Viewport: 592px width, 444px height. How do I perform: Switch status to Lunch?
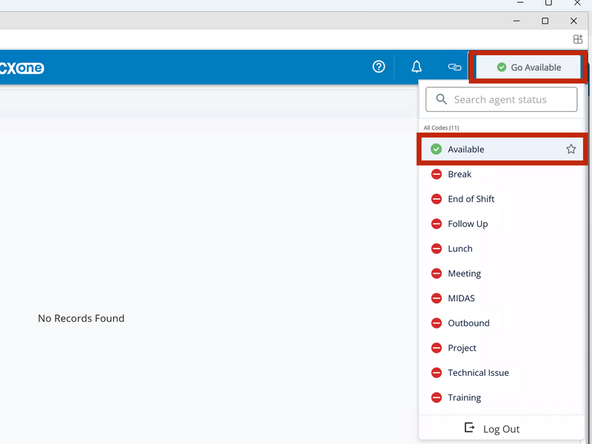502,248
